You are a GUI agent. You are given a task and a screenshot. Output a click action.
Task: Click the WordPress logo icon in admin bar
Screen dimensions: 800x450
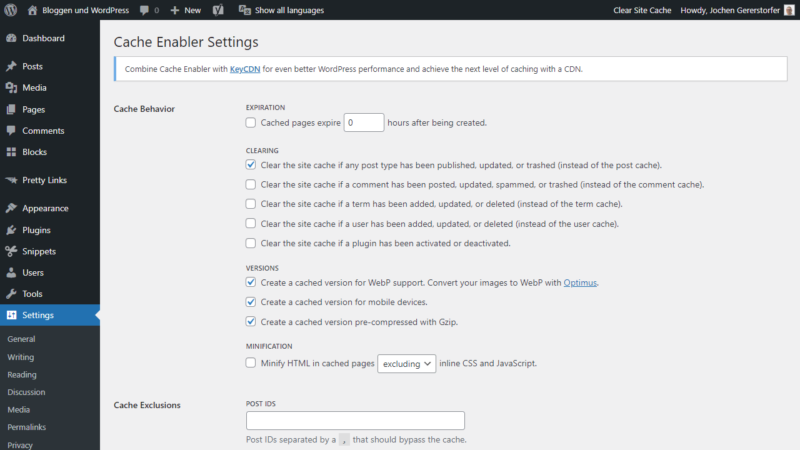pos(11,10)
